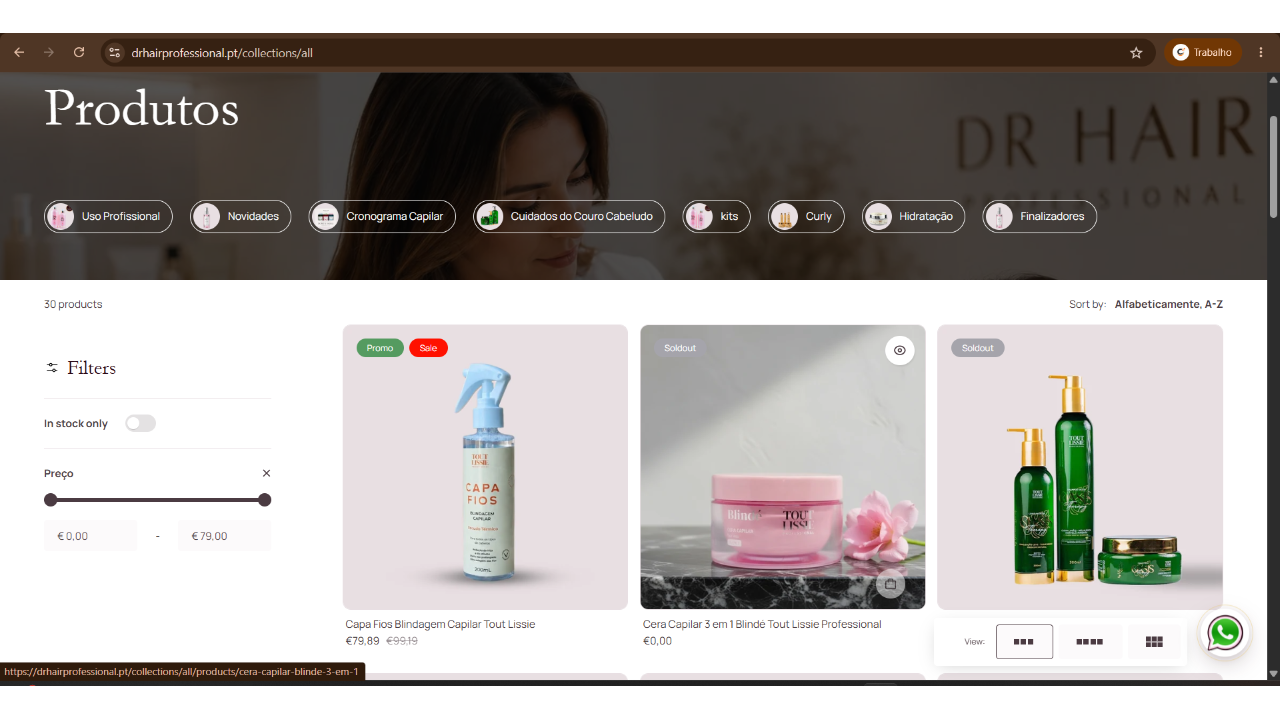Bookmark this page with the star icon
1280x720 pixels.
point(1136,52)
